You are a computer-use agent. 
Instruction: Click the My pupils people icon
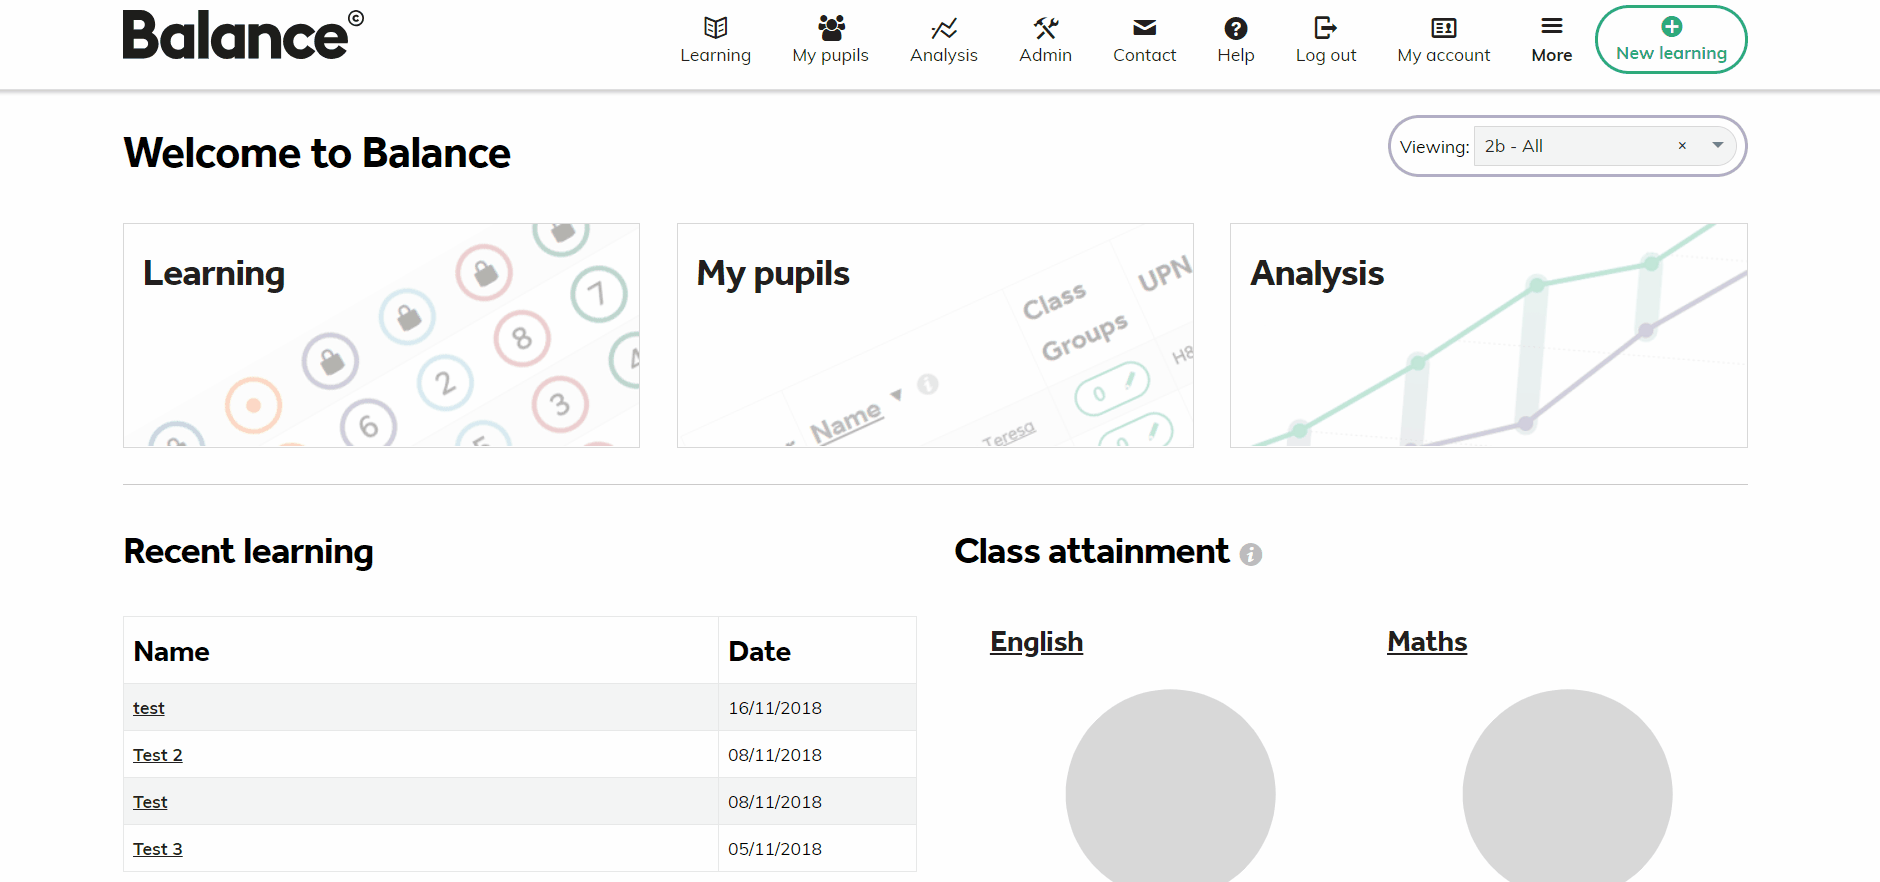coord(831,27)
